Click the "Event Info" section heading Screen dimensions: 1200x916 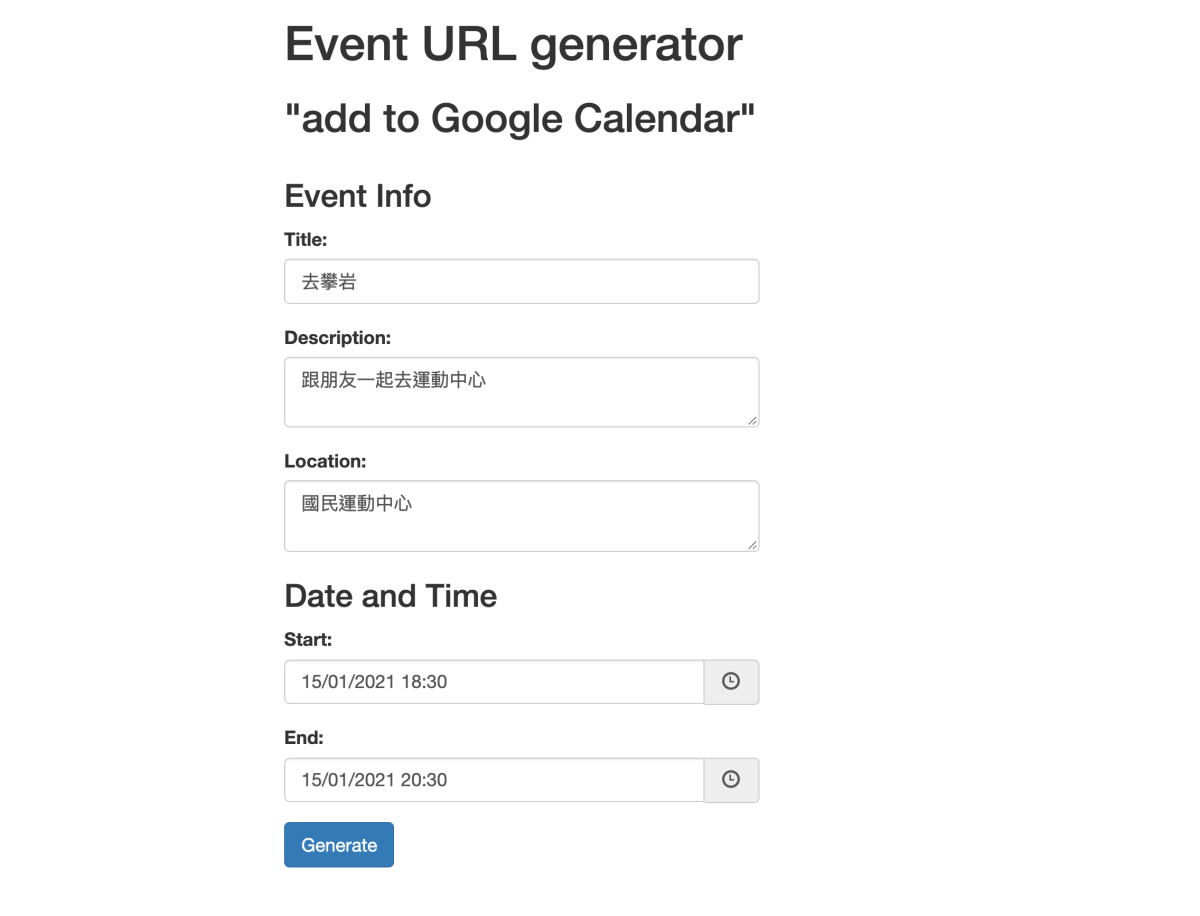tap(358, 196)
